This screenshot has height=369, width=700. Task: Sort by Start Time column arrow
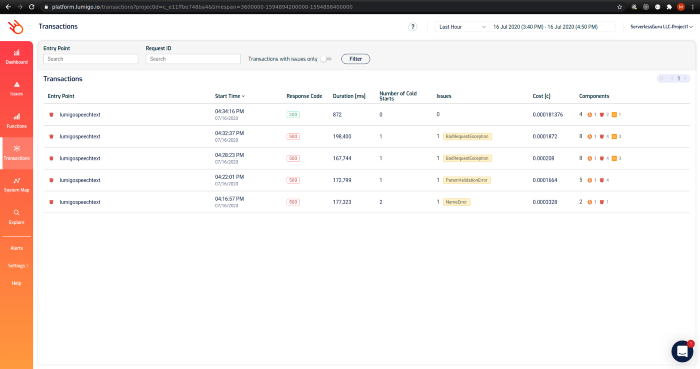point(243,96)
